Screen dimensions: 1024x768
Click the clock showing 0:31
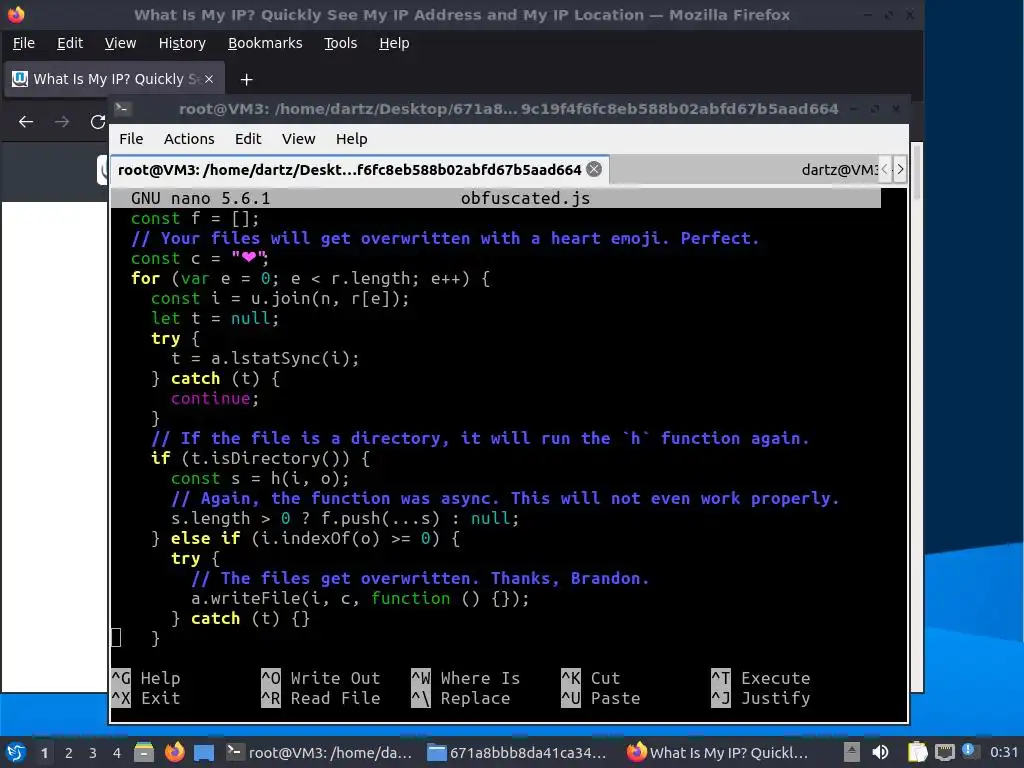1004,752
